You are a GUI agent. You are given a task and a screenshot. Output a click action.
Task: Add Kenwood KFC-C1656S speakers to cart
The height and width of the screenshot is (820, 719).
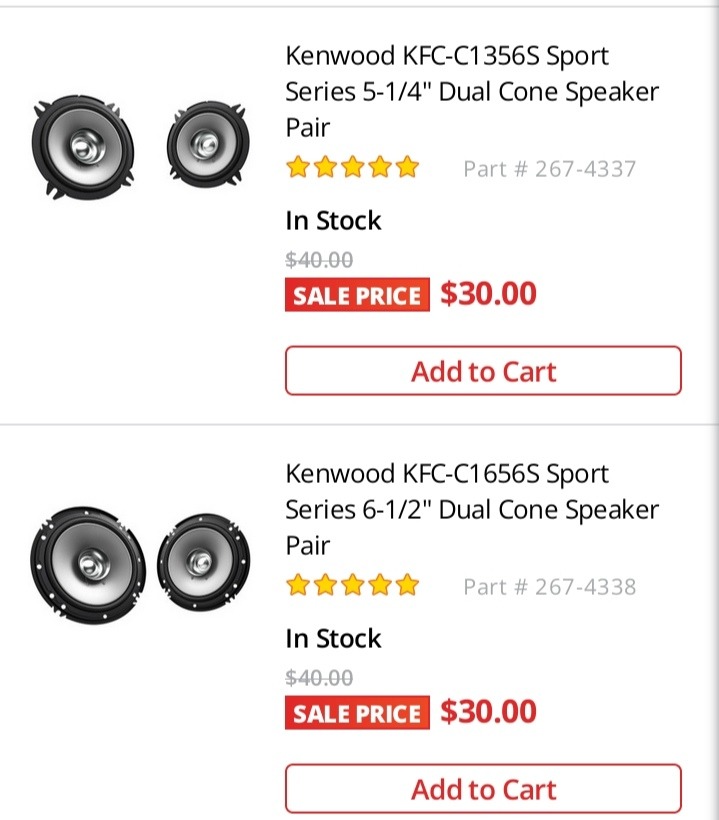(x=483, y=789)
